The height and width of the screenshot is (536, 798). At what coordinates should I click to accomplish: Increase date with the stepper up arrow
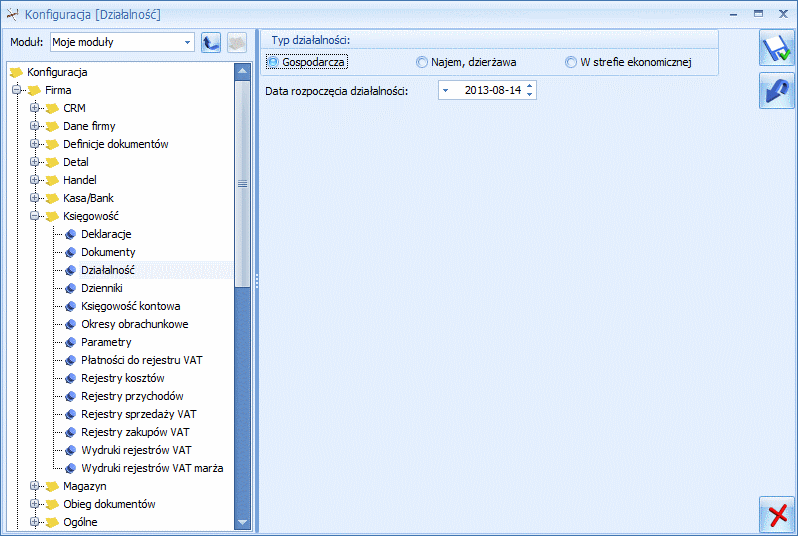(x=530, y=86)
